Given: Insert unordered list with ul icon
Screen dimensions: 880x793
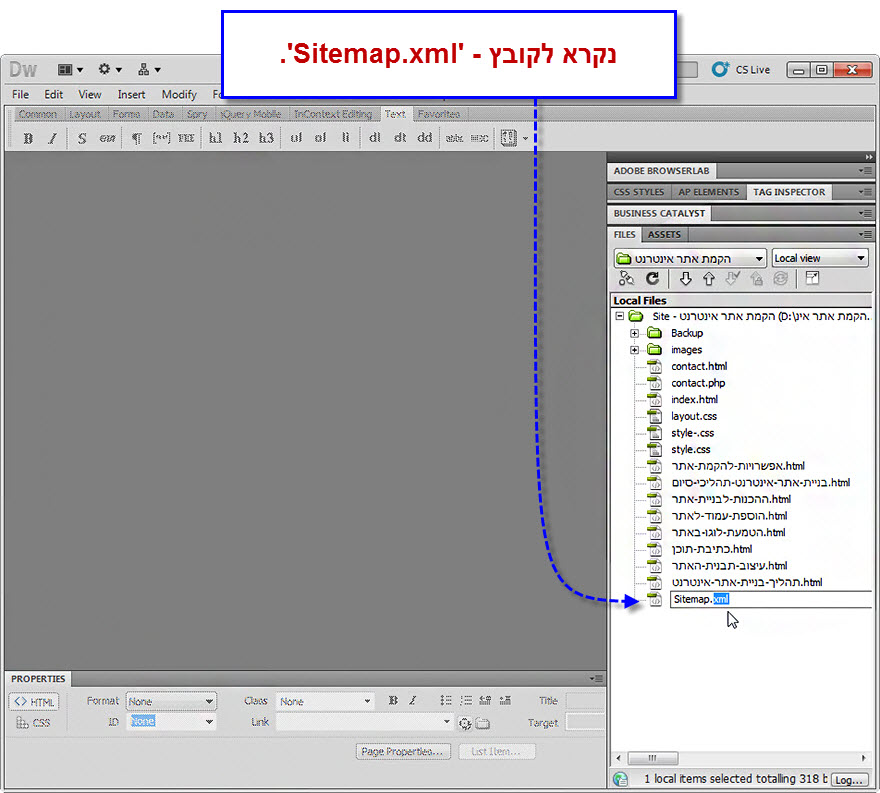Looking at the screenshot, I should click(x=296, y=138).
